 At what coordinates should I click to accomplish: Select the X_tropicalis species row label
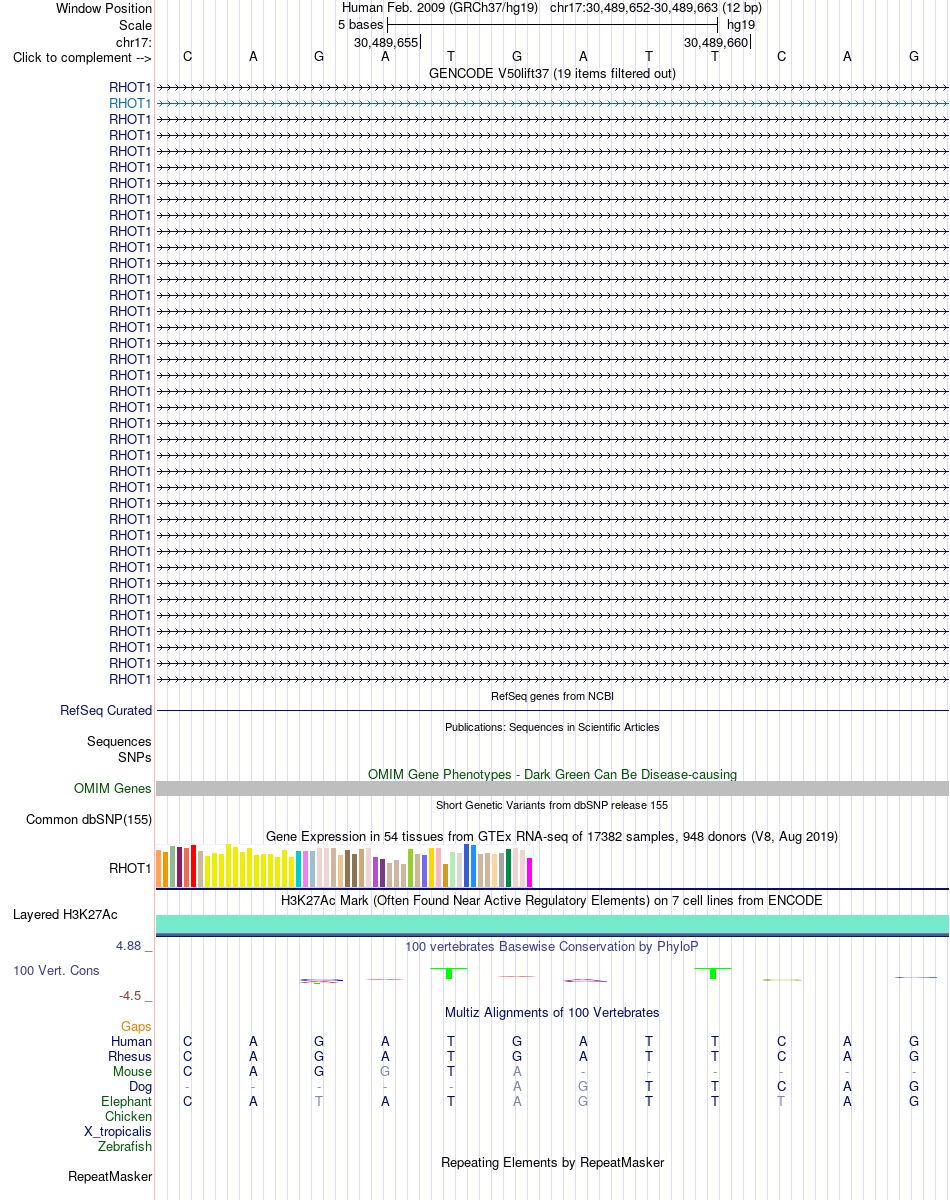[118, 1131]
